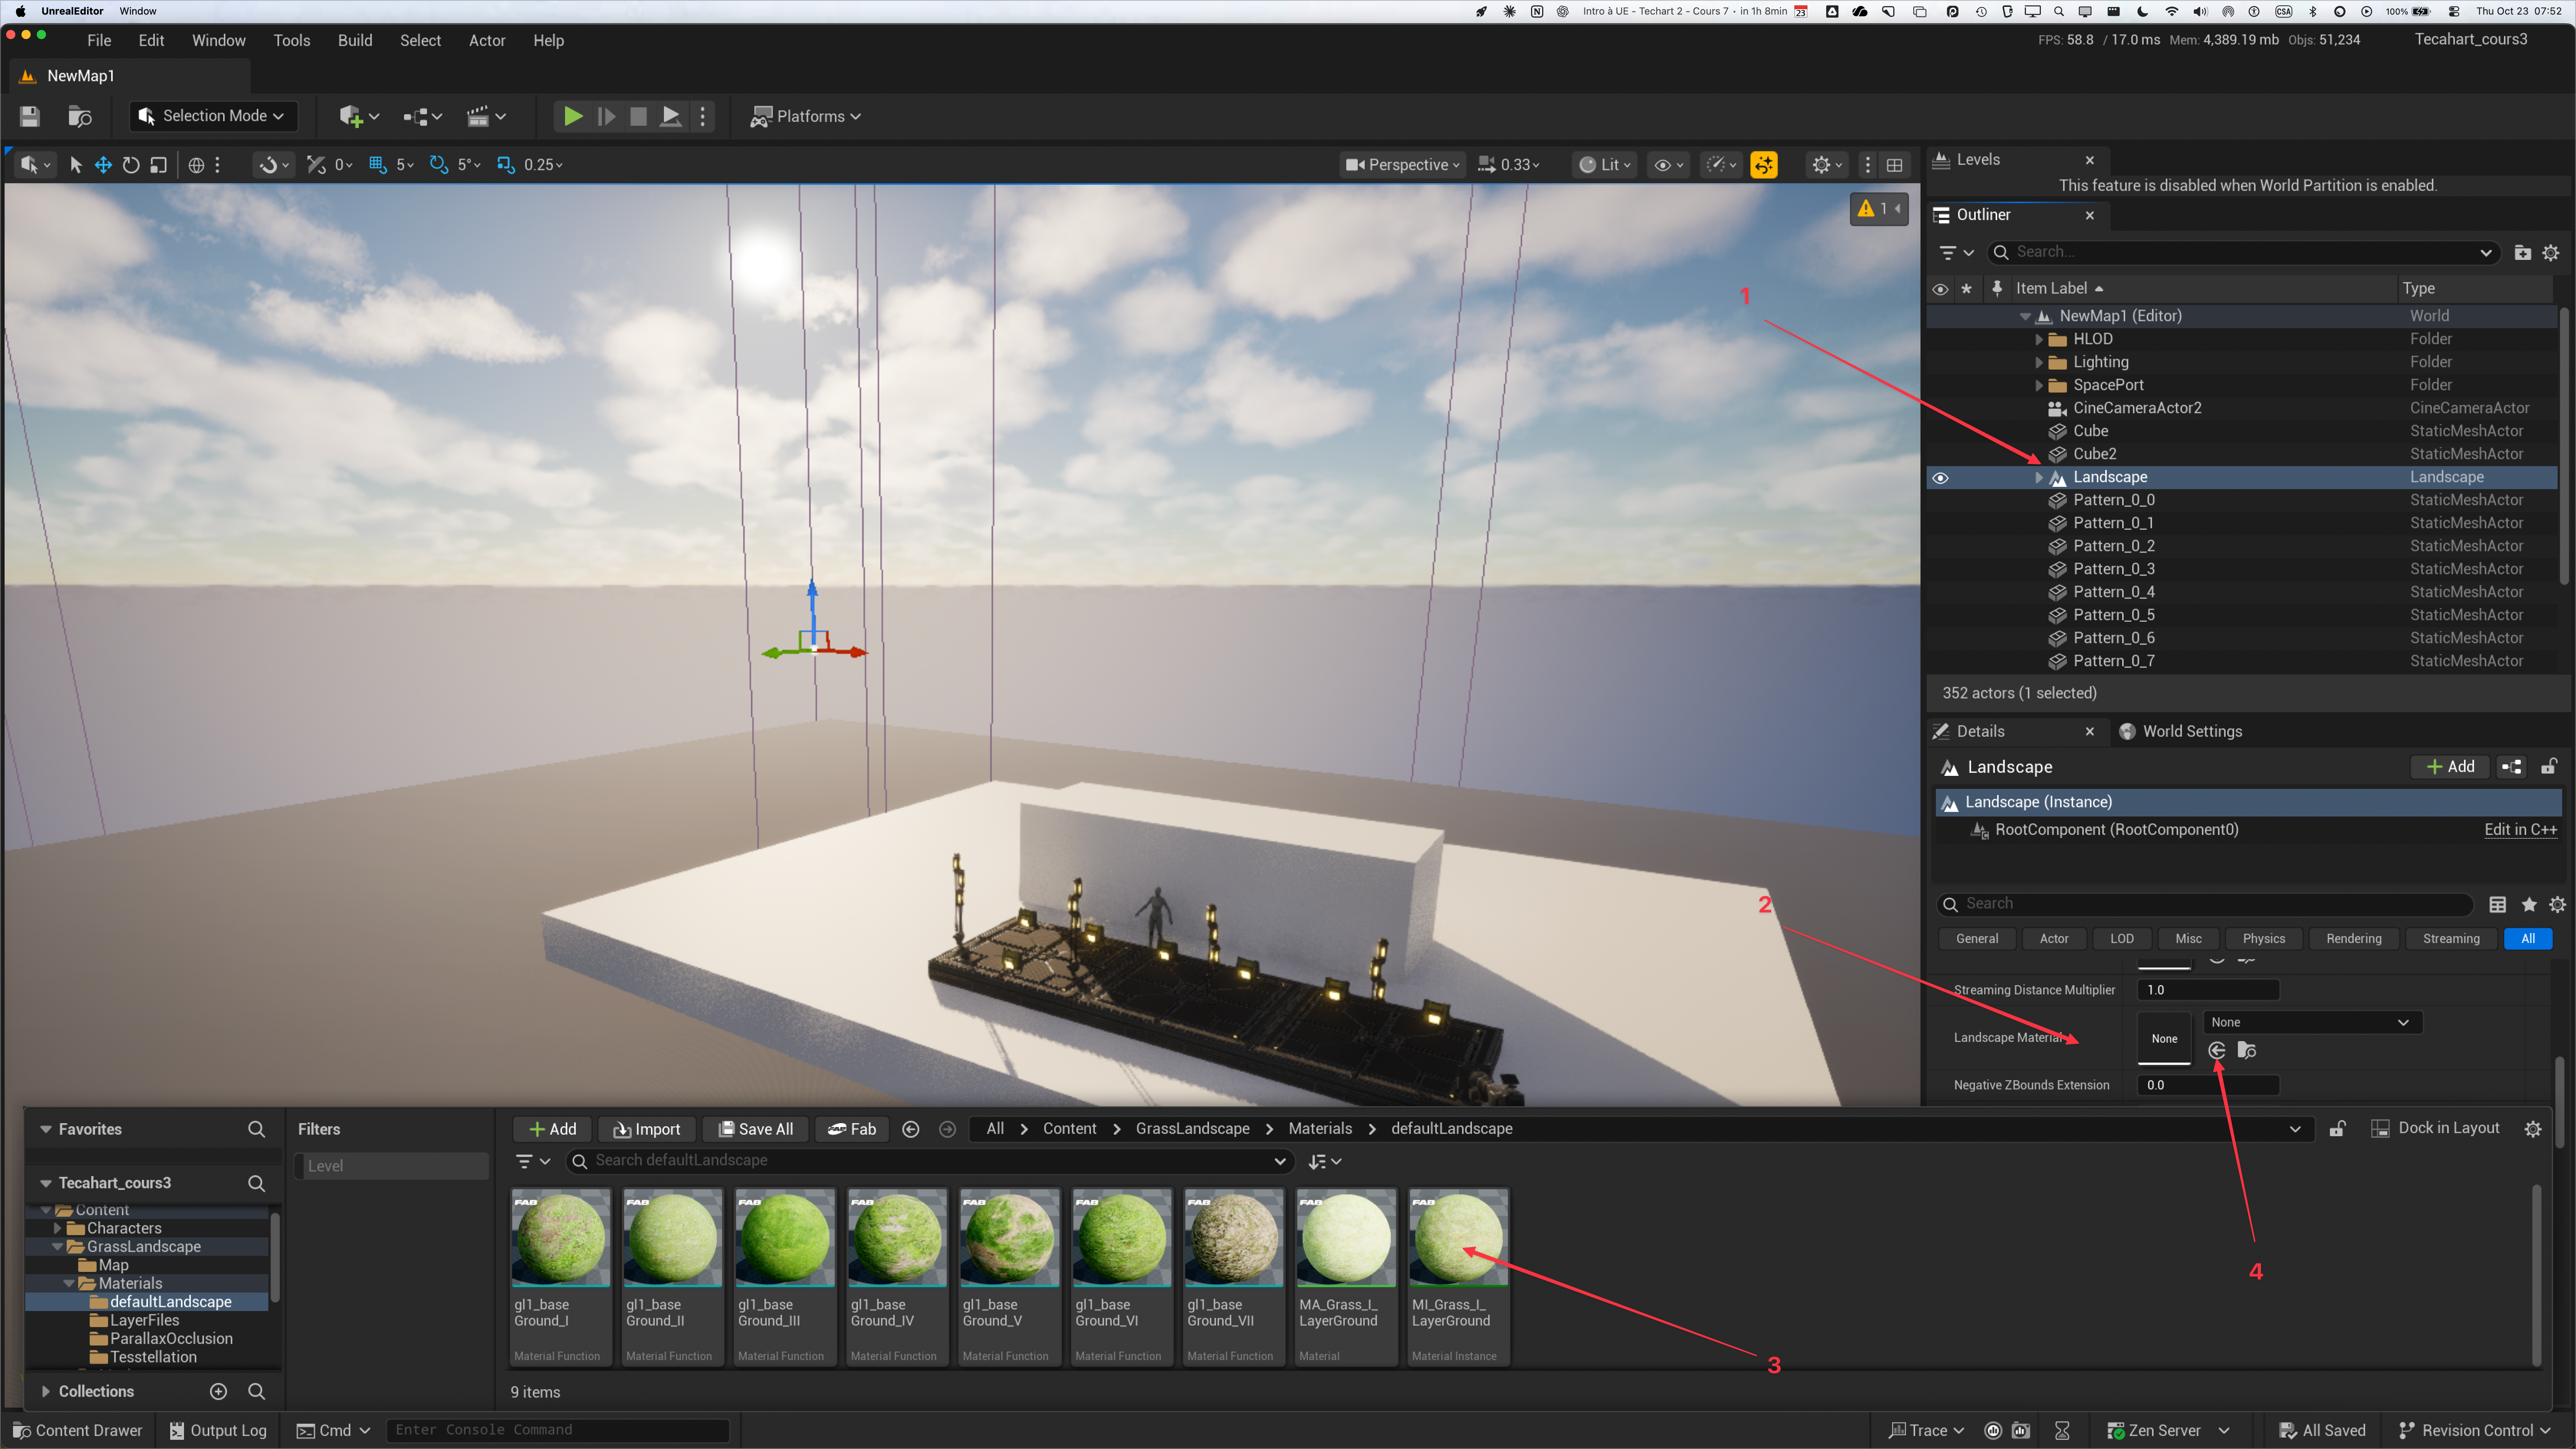Open Outliner settings gear

pos(2551,253)
